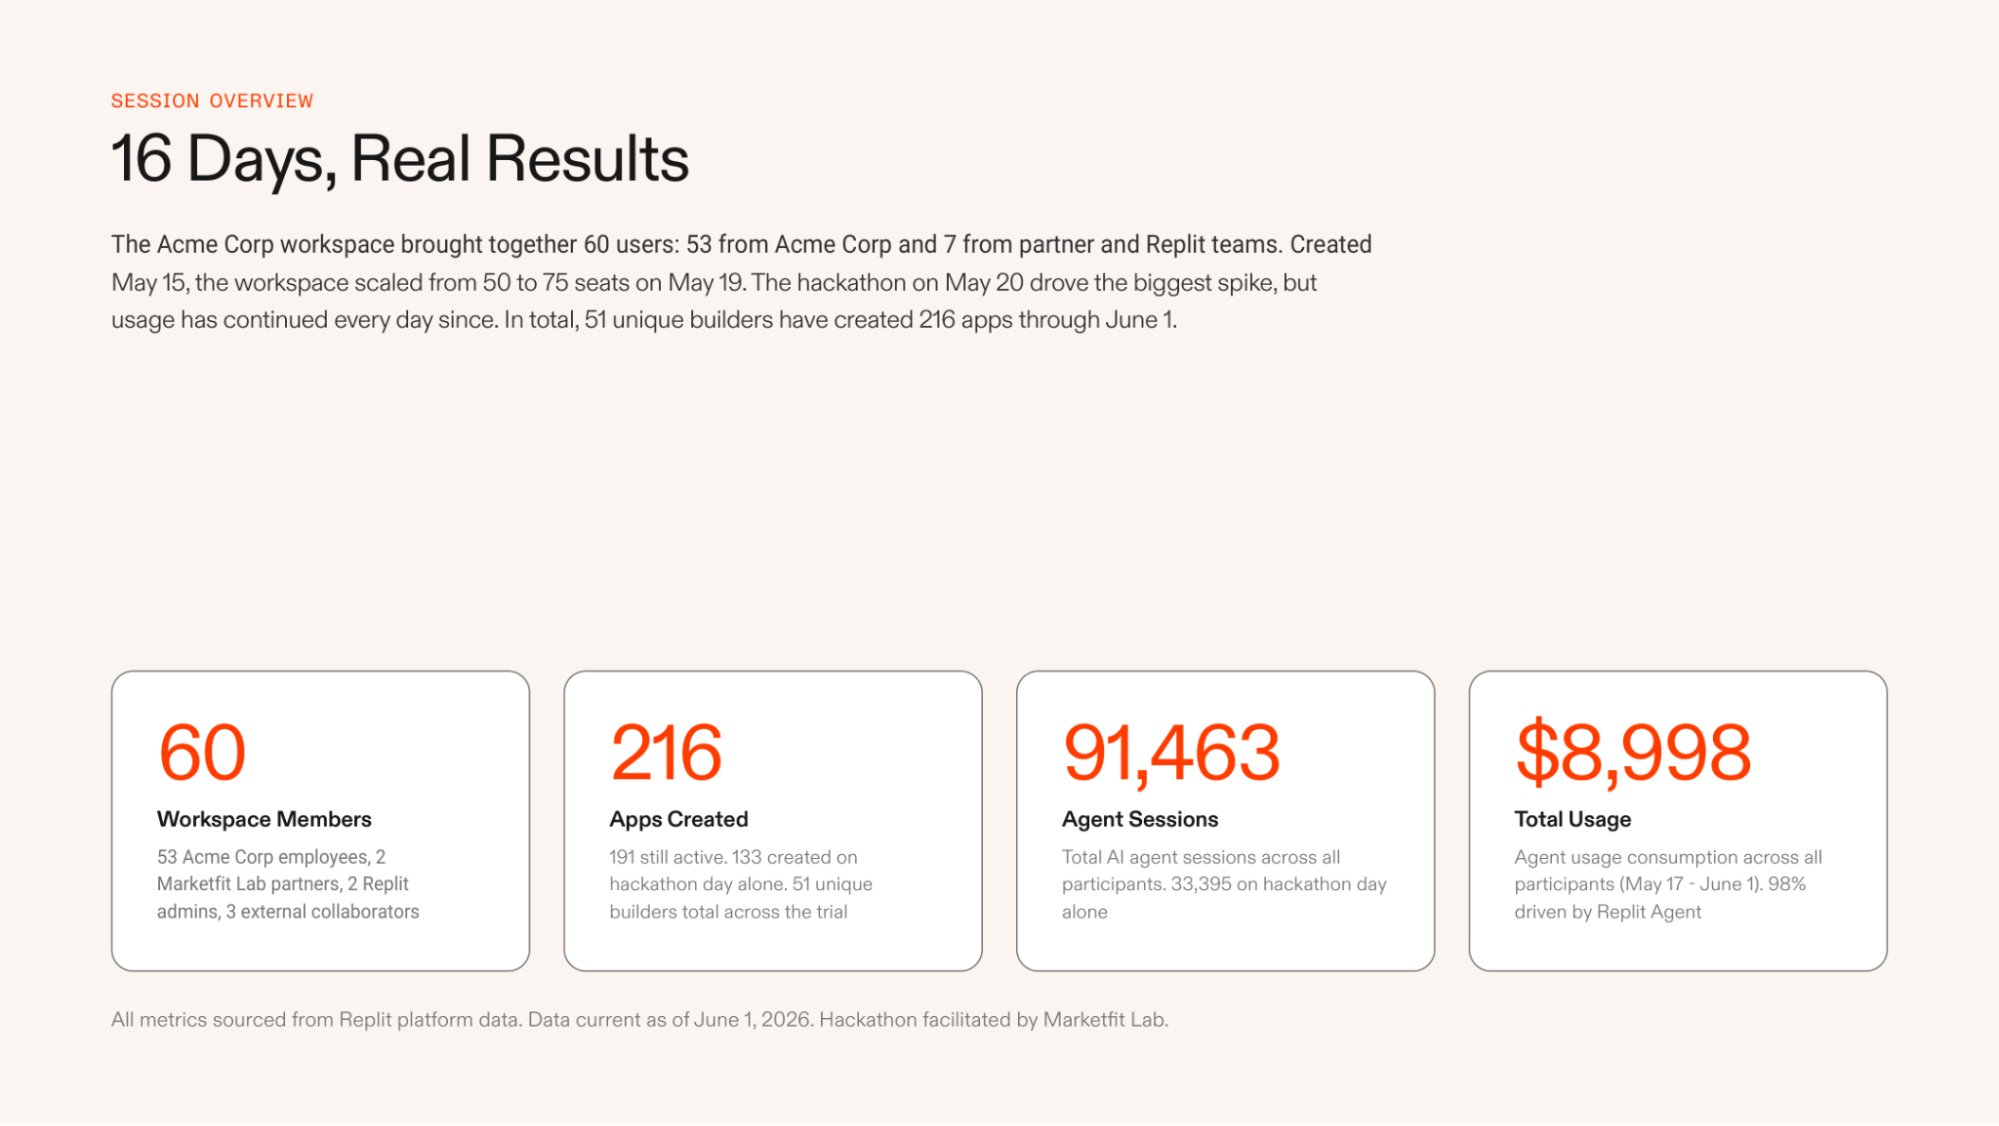
Task: Open the Apps Created card
Action: (x=773, y=820)
